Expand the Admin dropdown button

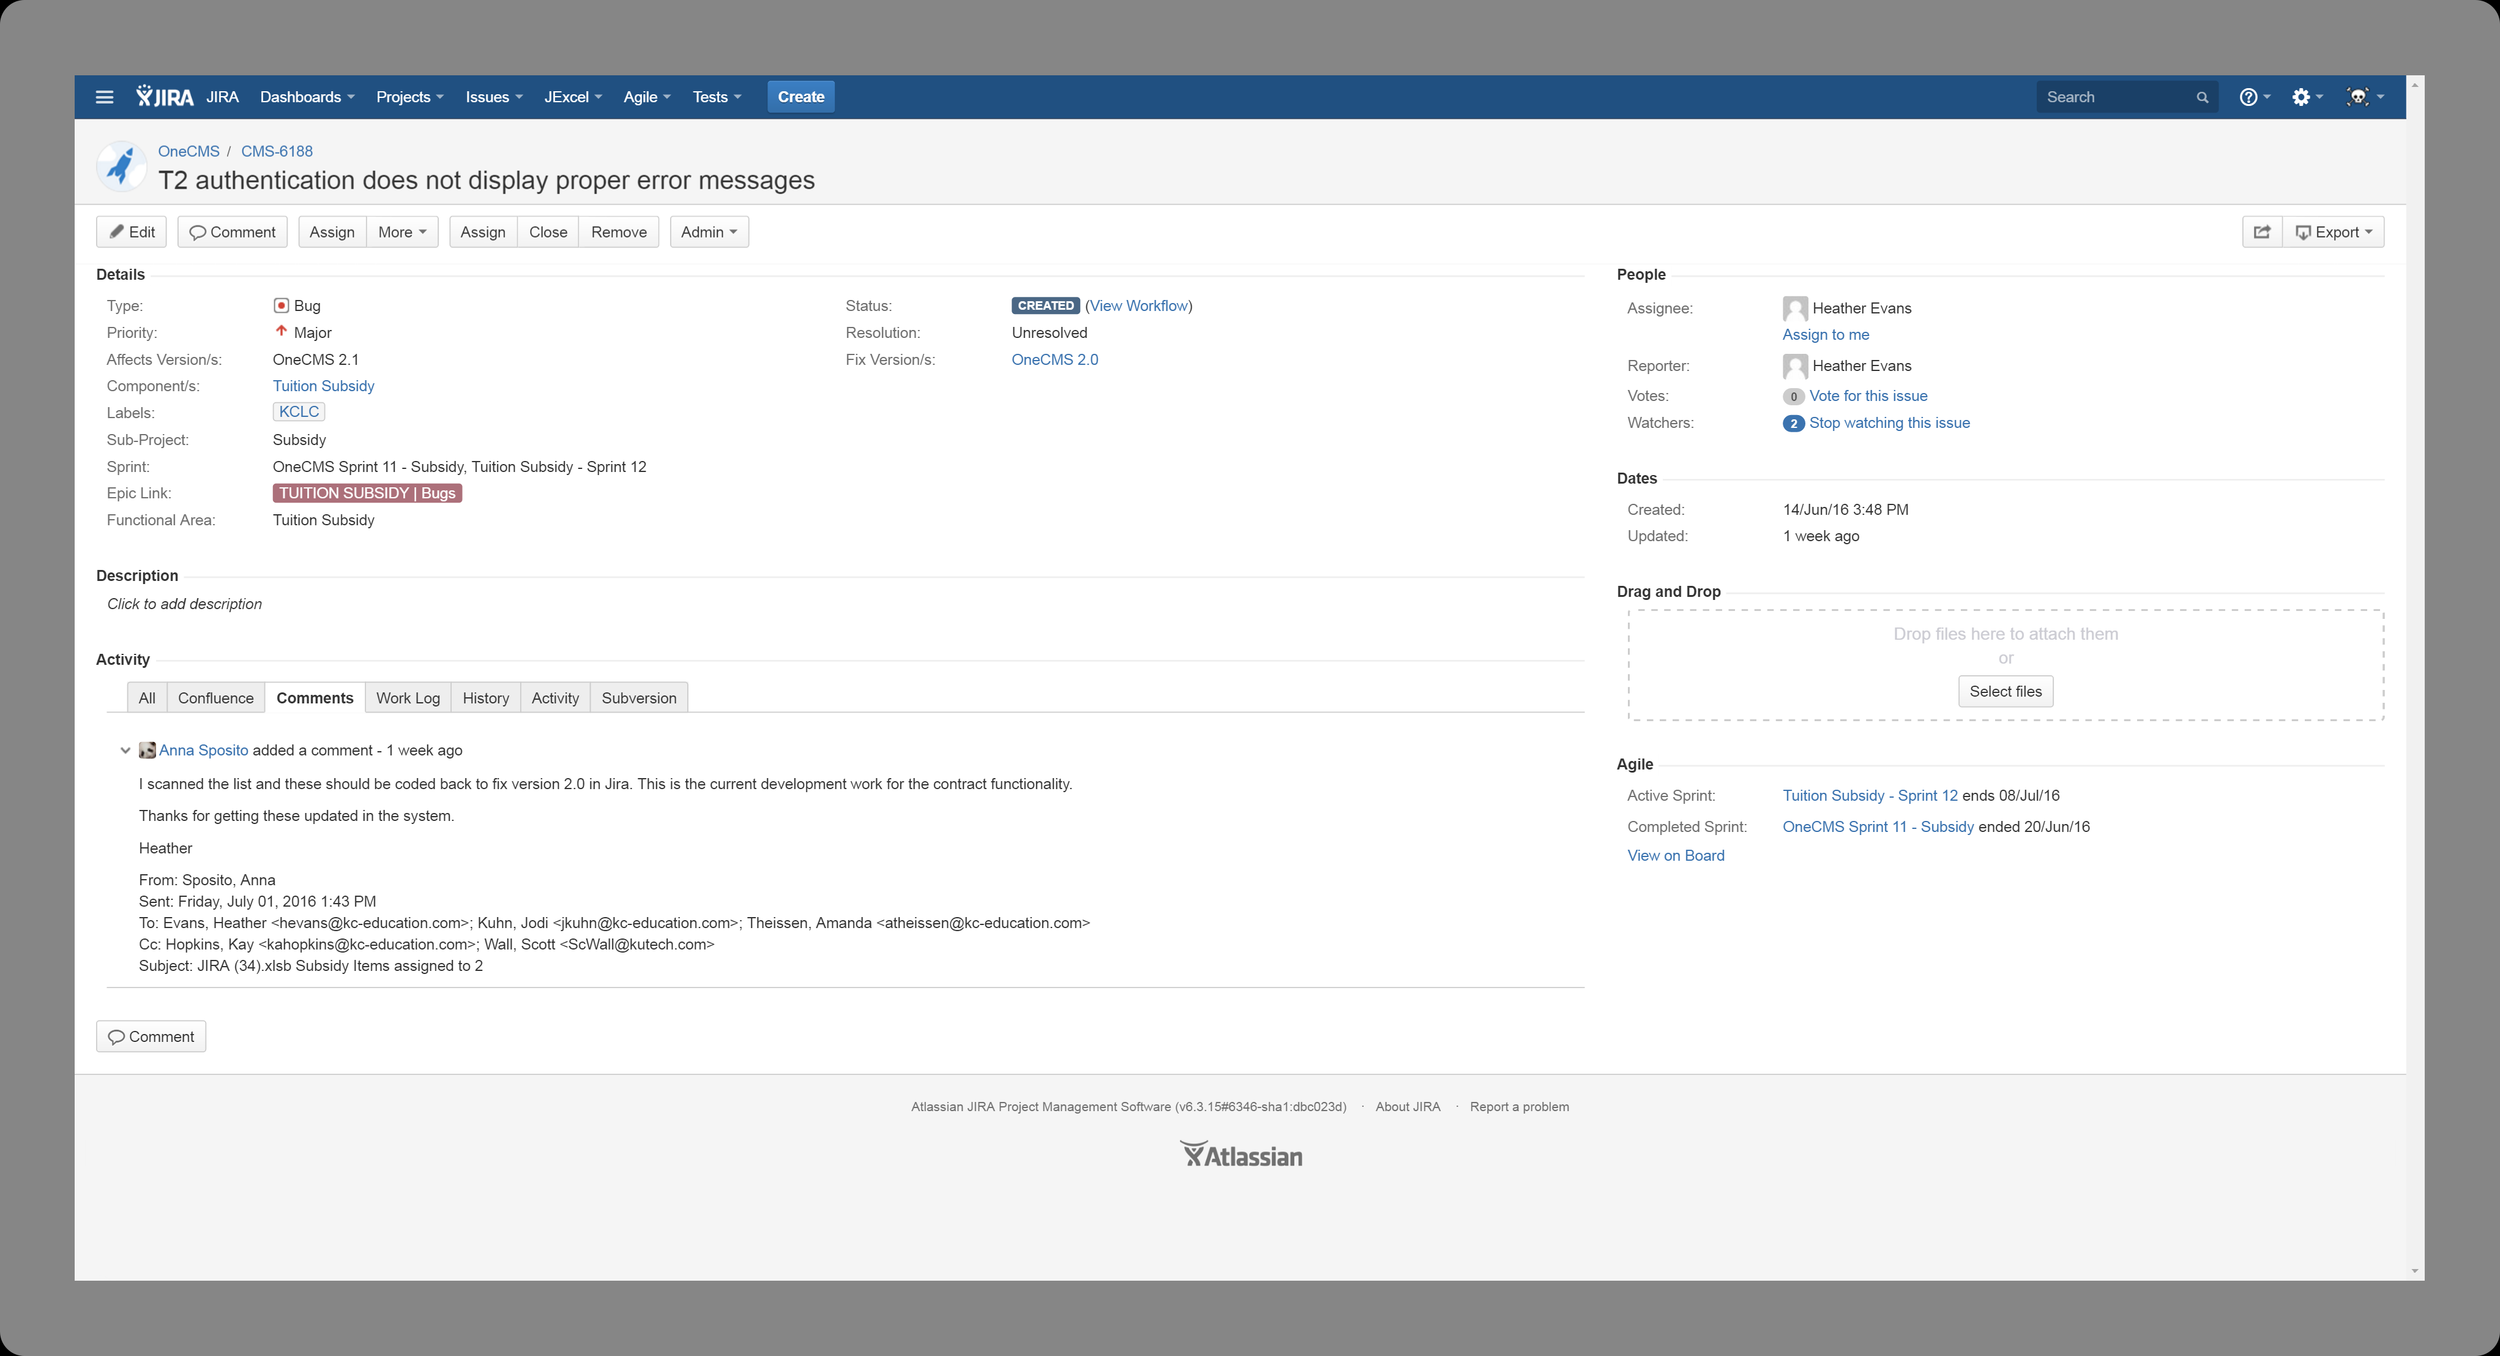[708, 232]
